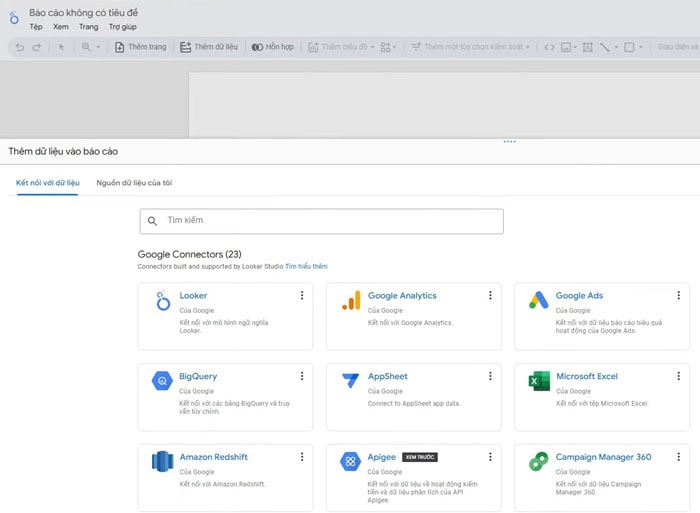Screen dimensions: 700x513
Task: Click the report title Báo cáo không có tiêu đề
Action: [x=83, y=13]
